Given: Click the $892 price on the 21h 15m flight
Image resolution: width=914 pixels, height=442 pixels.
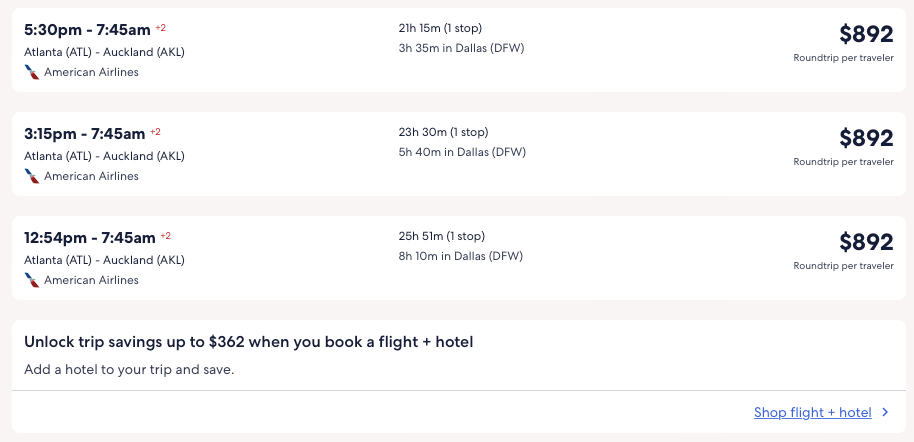Looking at the screenshot, I should (866, 34).
